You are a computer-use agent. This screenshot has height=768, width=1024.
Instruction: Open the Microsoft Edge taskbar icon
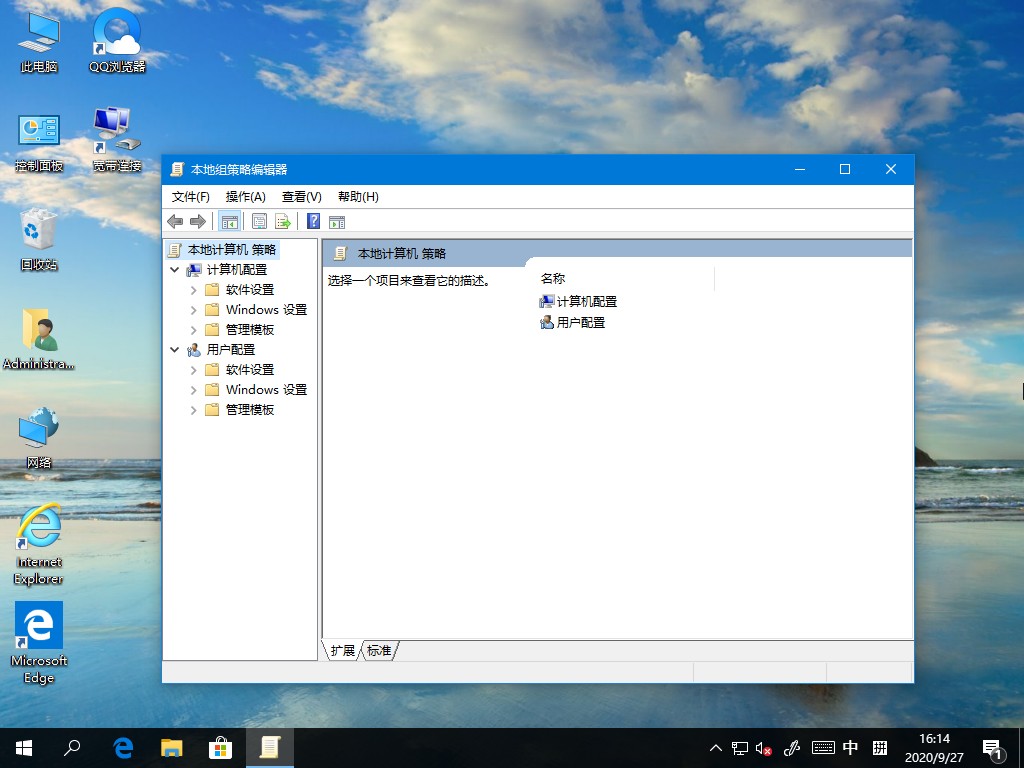click(122, 747)
